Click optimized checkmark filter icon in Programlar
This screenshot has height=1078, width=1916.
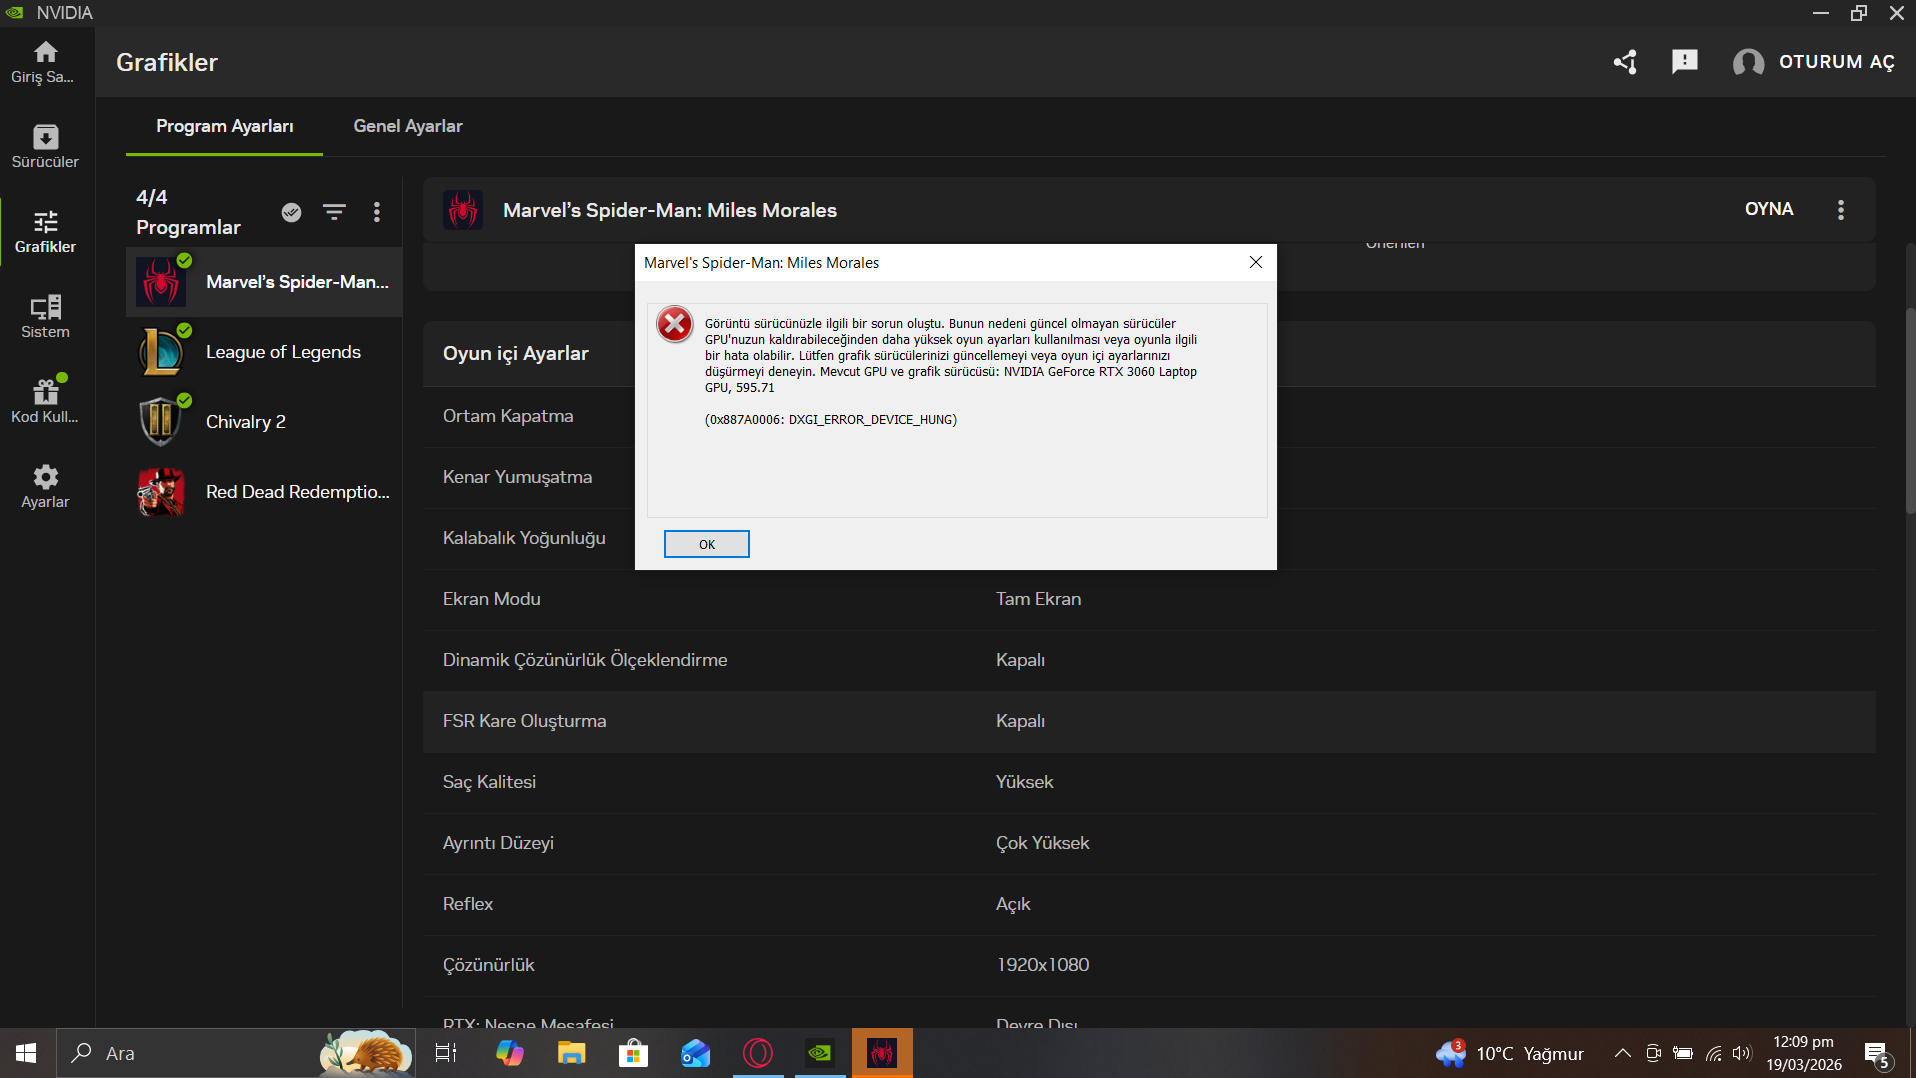291,212
